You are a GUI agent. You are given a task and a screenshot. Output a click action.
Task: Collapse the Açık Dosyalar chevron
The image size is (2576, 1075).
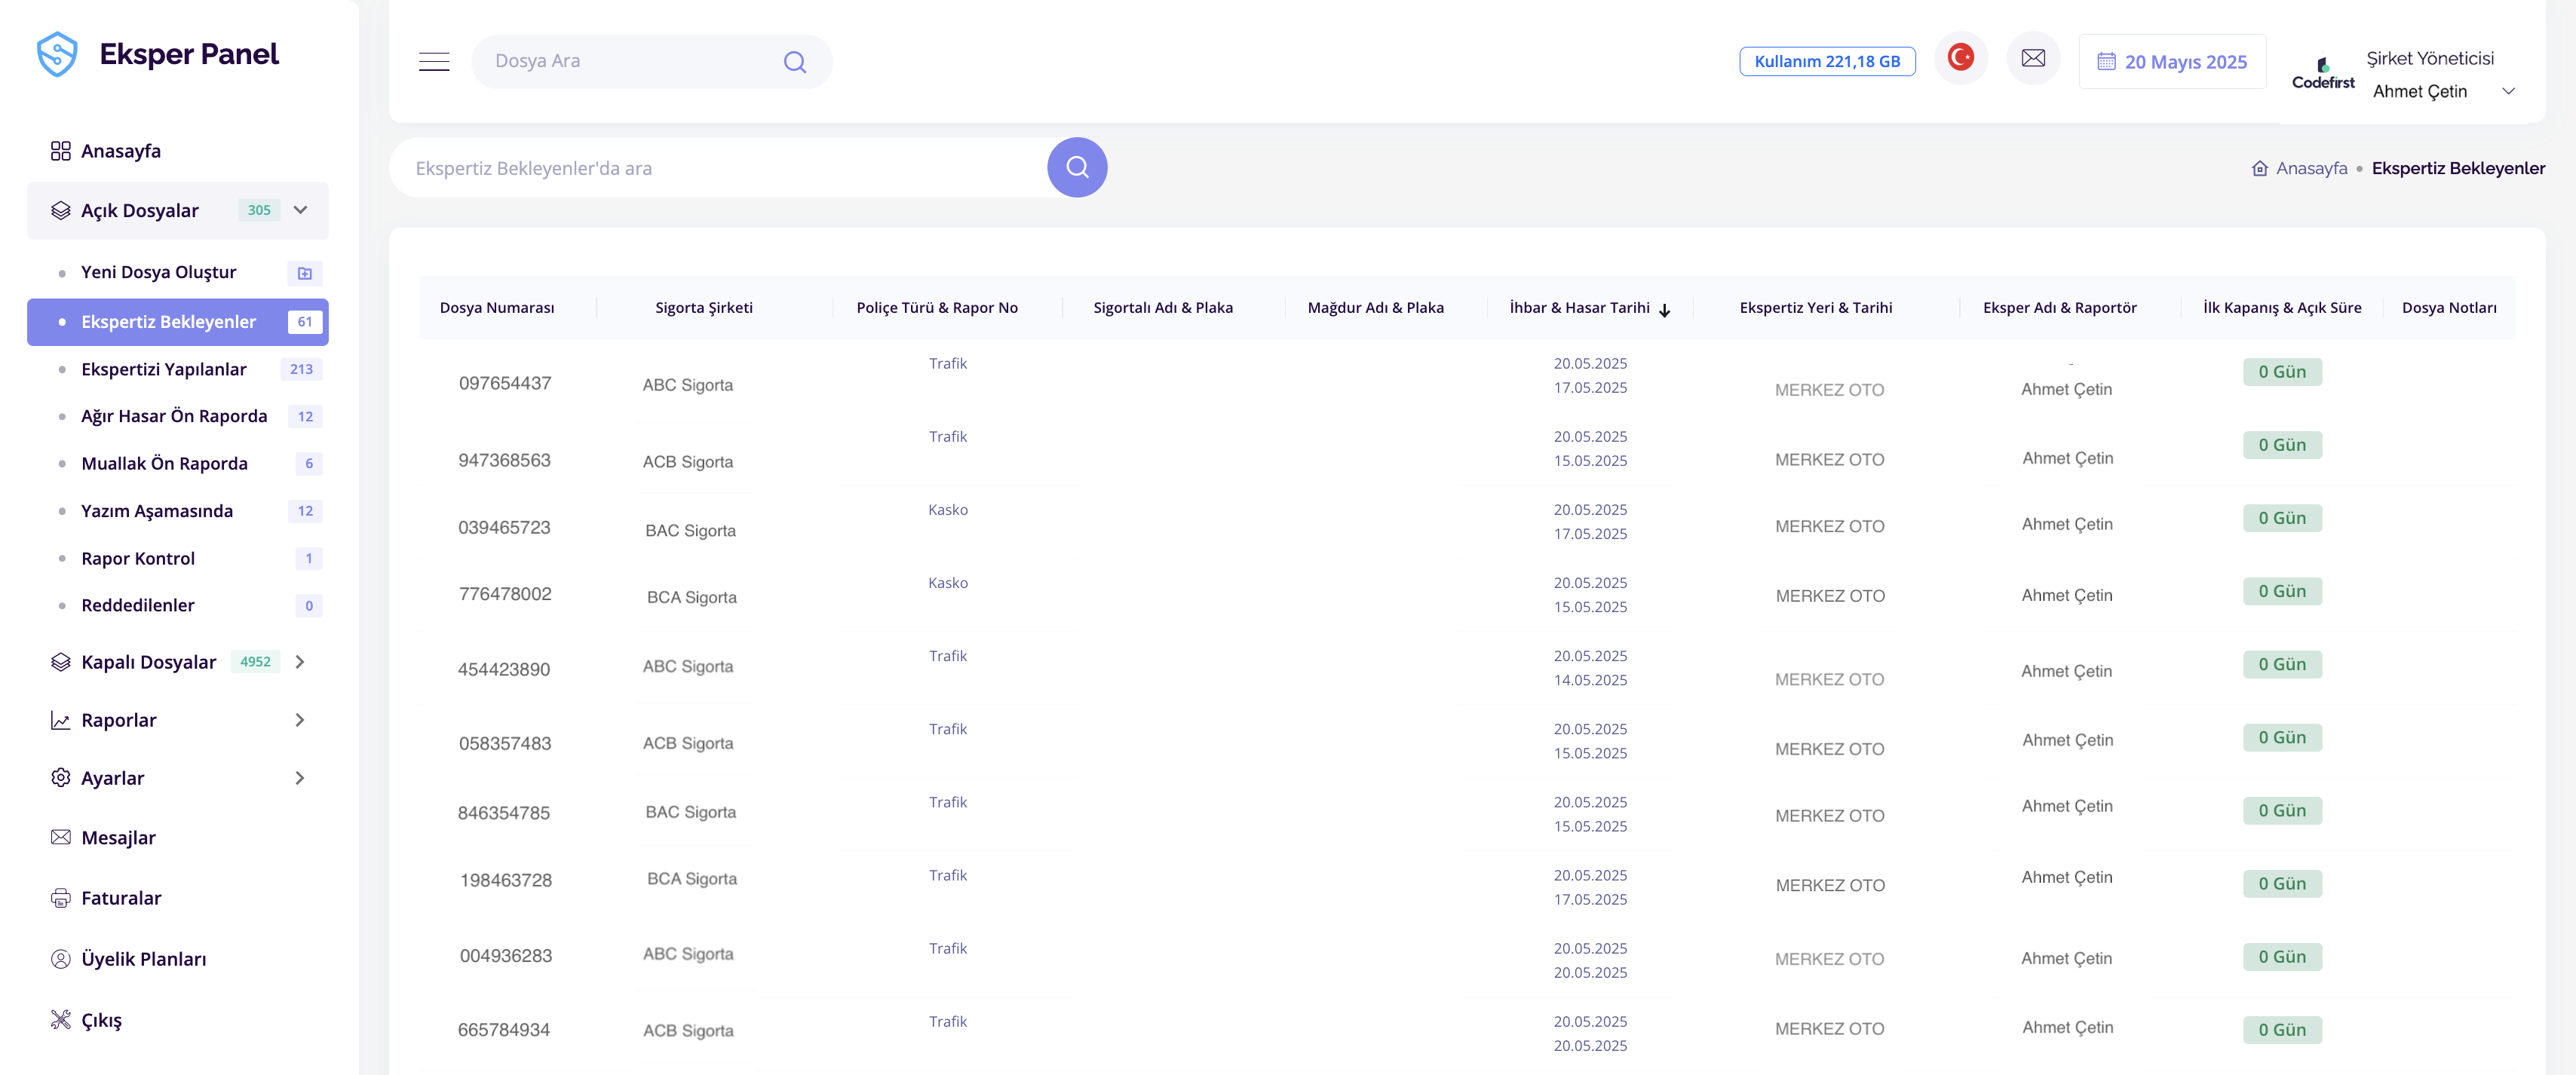[x=300, y=210]
